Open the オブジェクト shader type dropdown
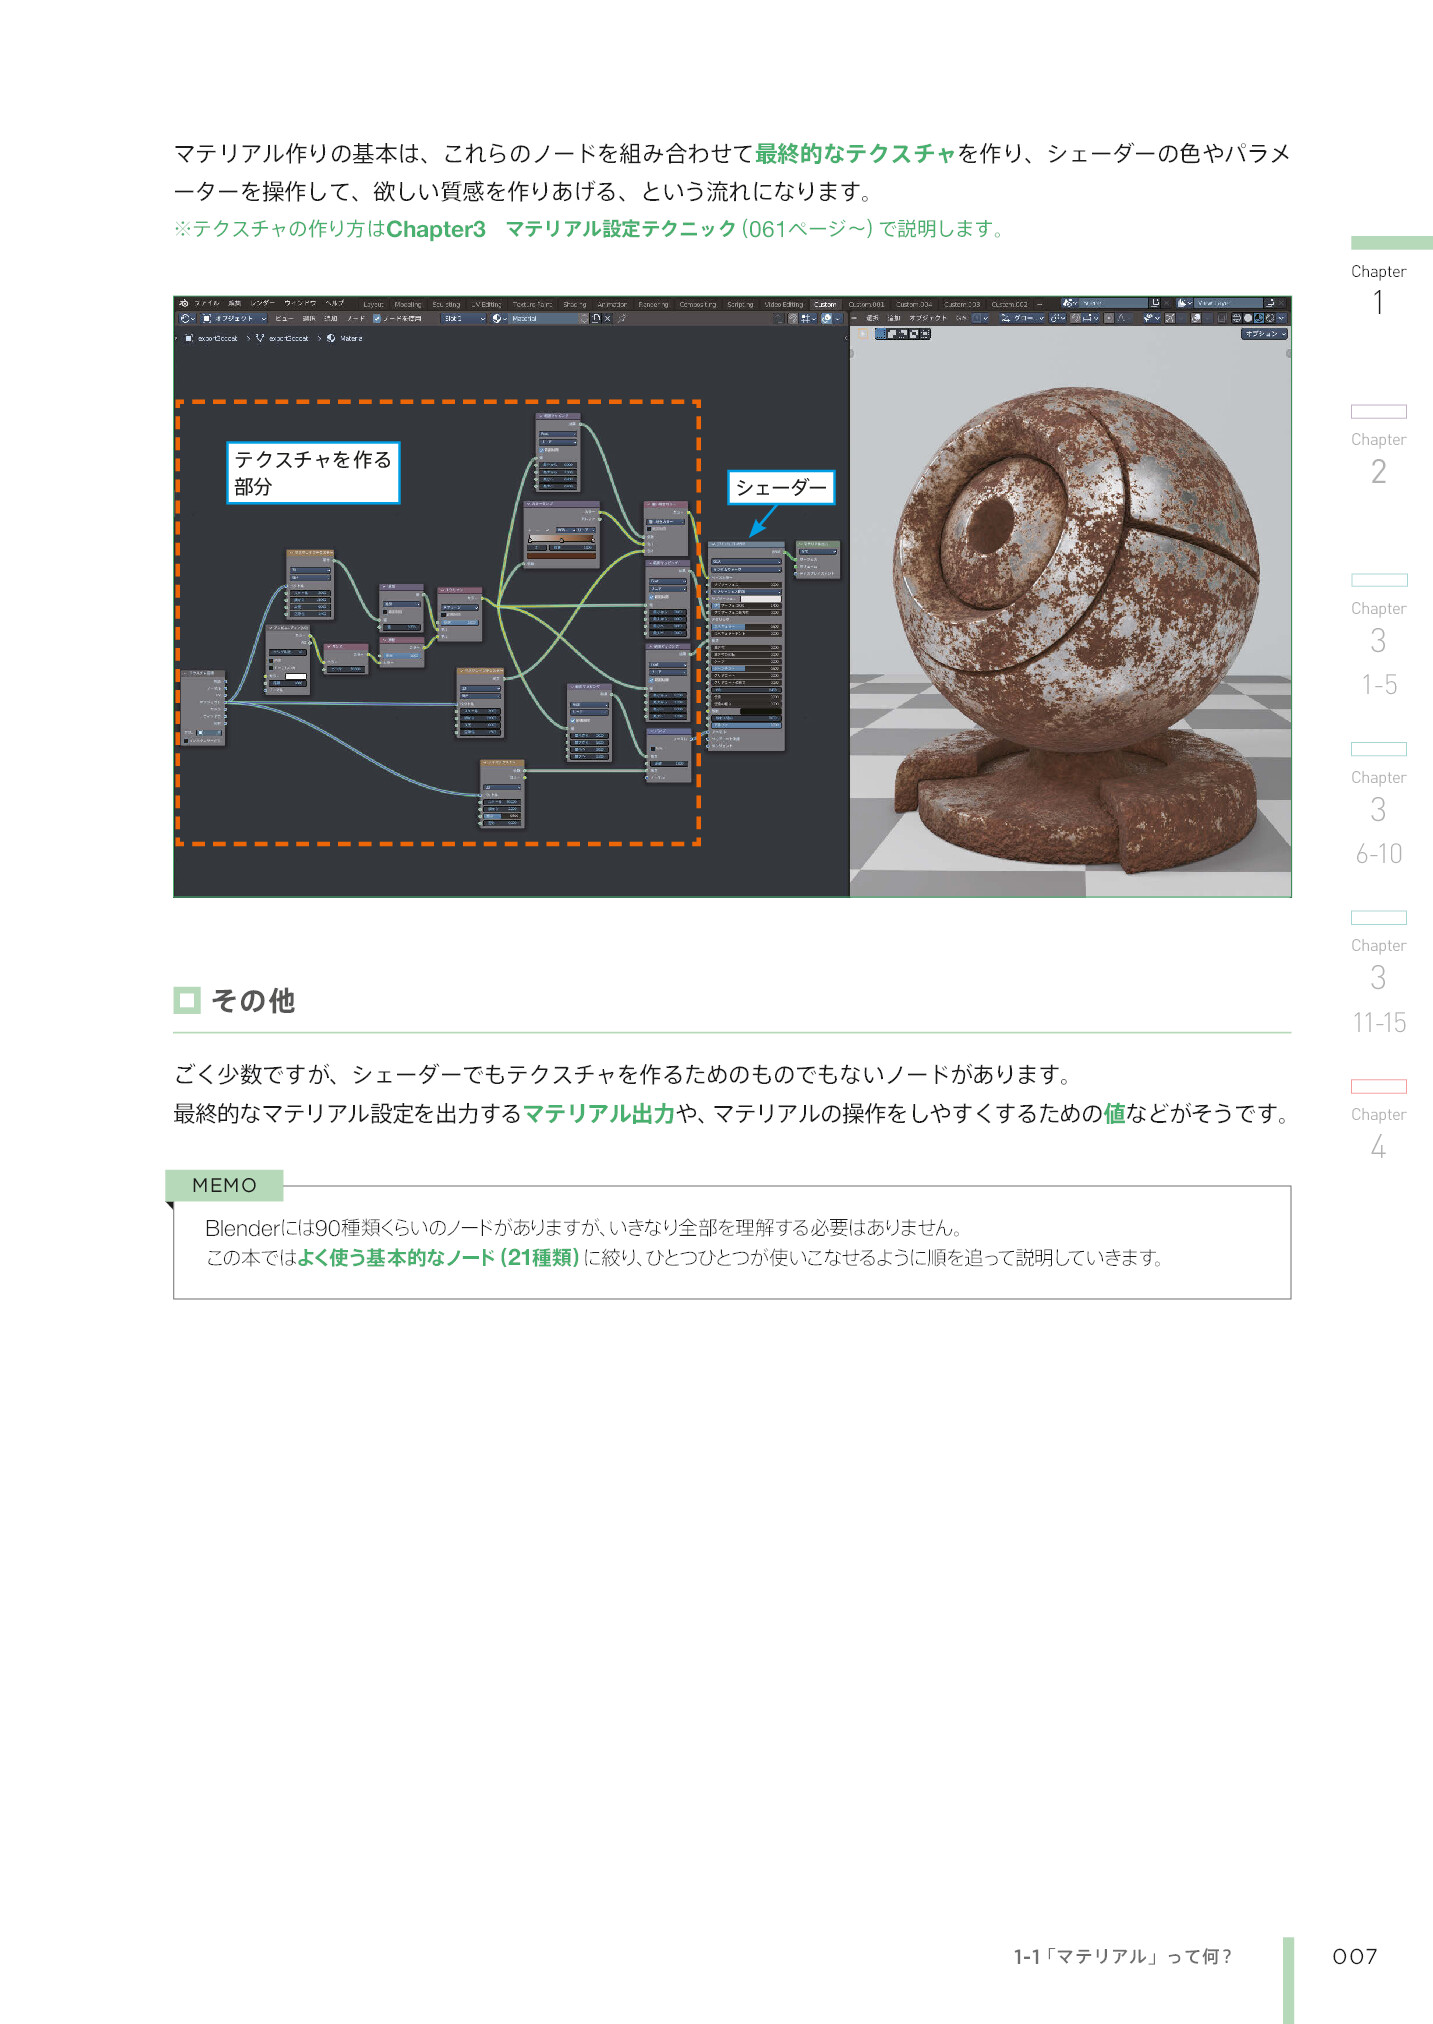 click(234, 318)
